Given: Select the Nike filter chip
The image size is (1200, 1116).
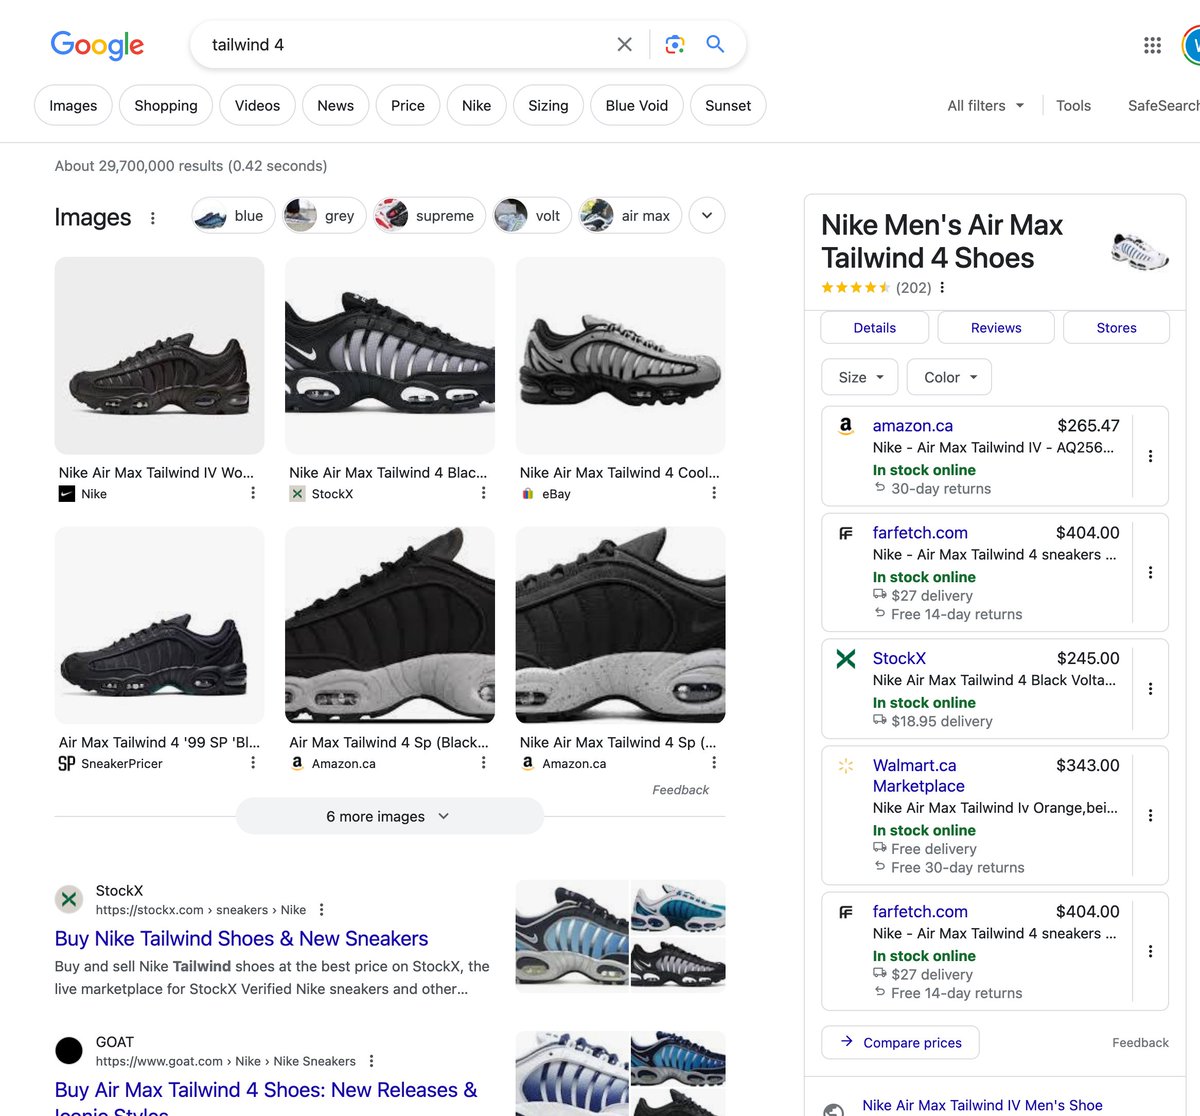Looking at the screenshot, I should [x=476, y=106].
